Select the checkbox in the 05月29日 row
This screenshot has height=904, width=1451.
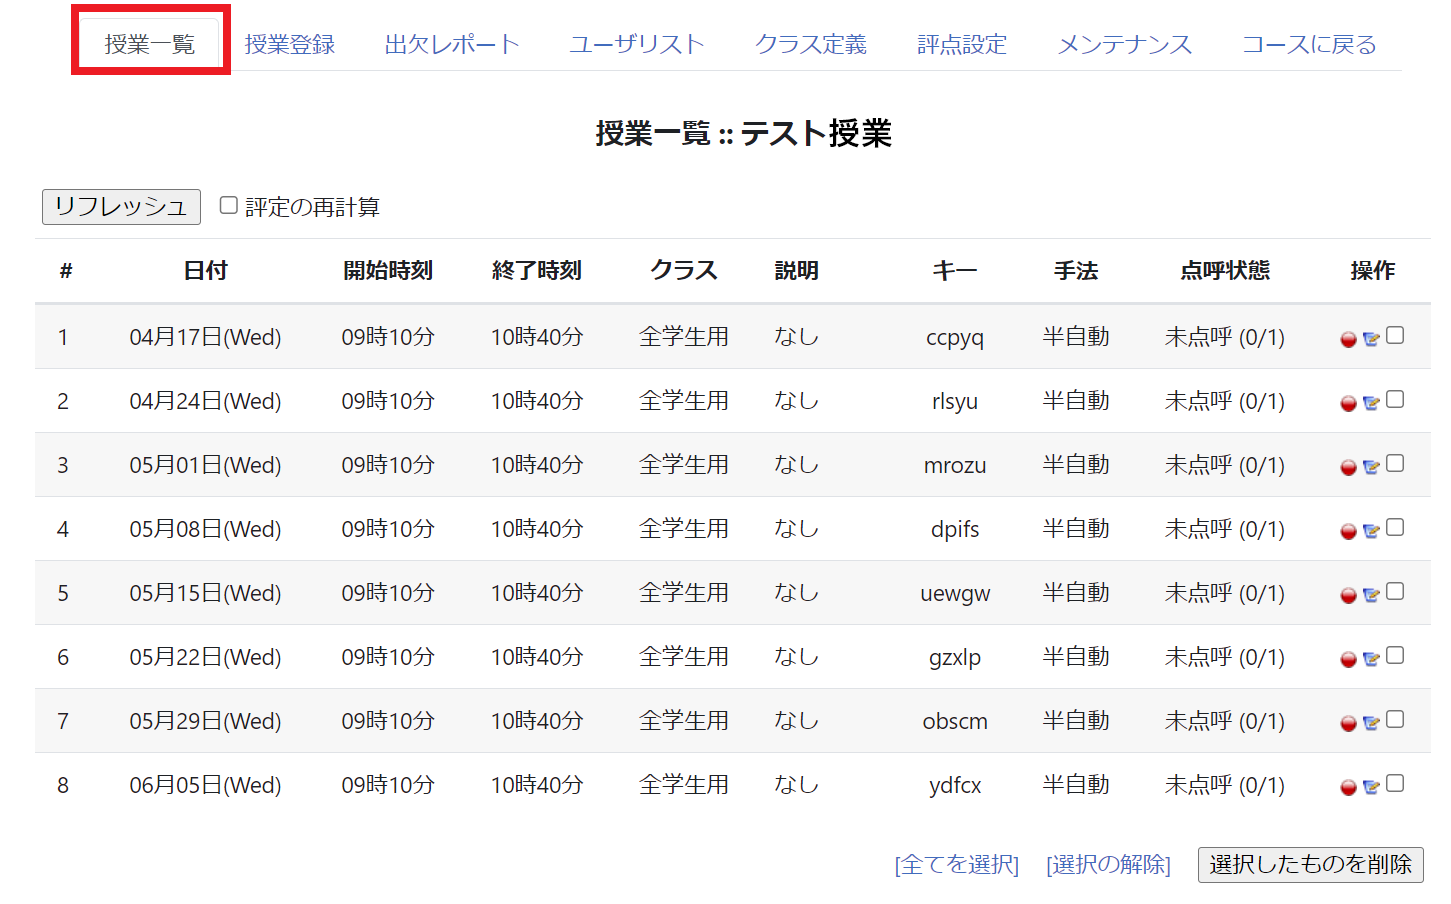[1395, 720]
